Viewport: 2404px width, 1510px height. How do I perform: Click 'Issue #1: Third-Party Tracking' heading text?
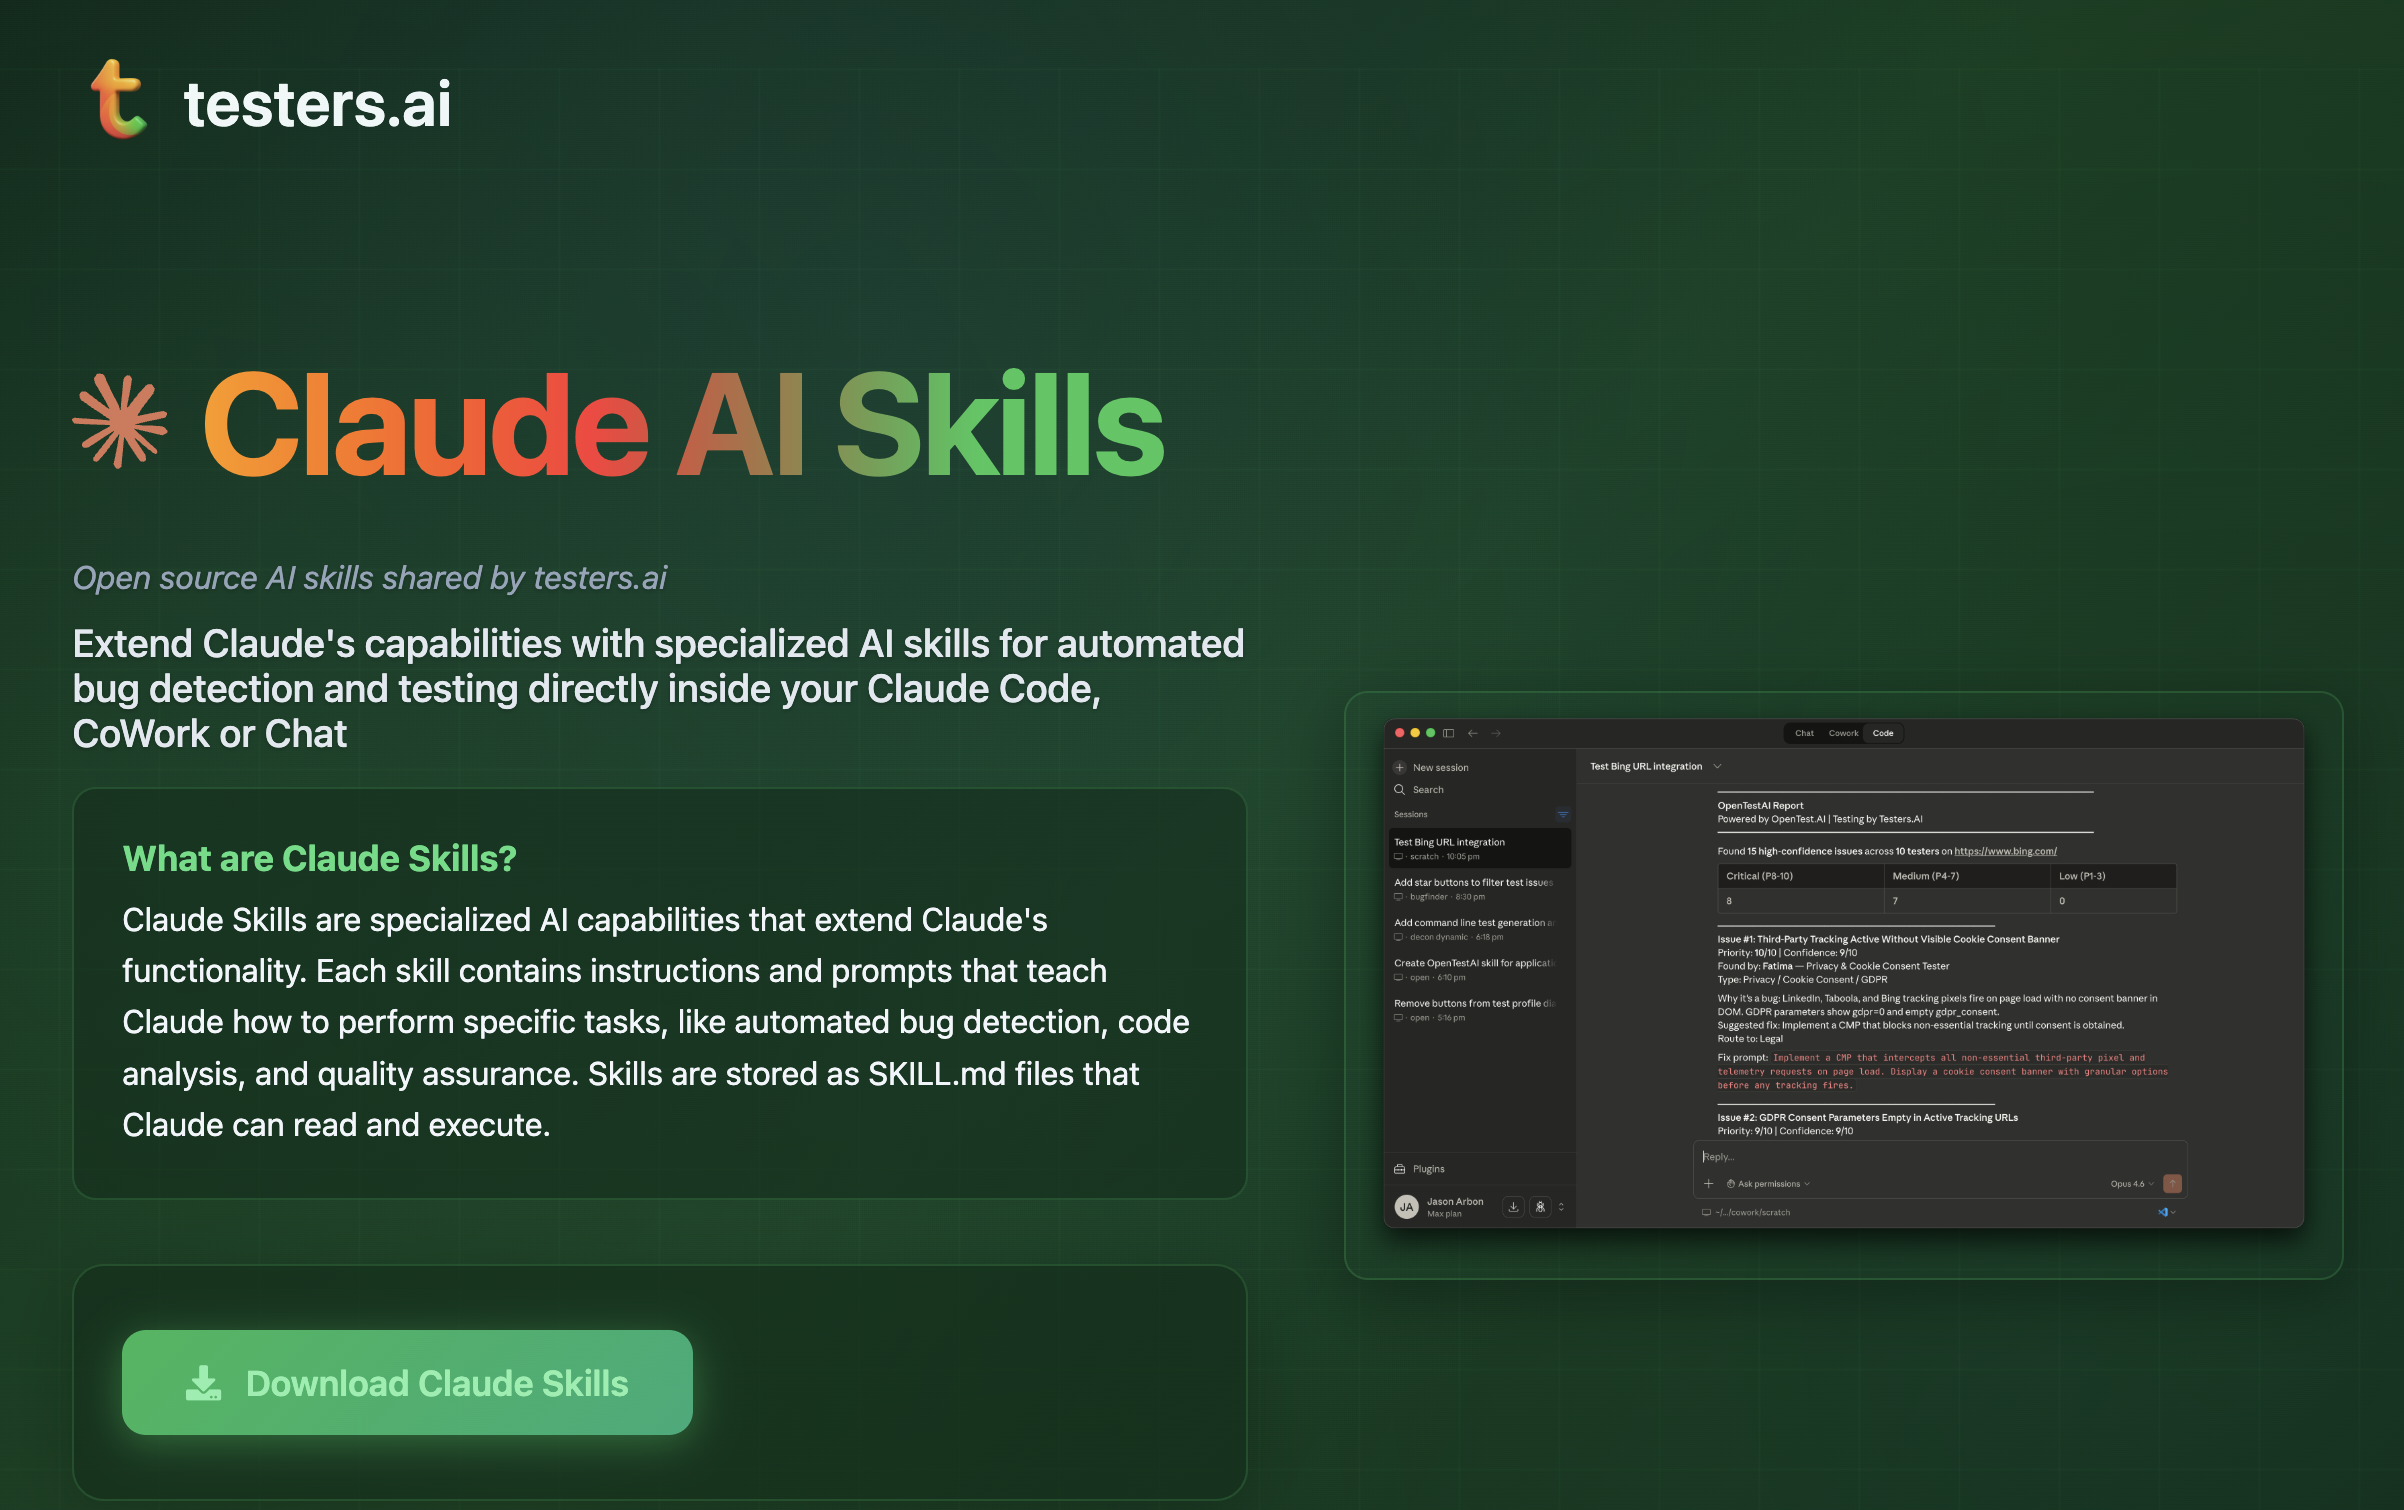pos(1888,939)
